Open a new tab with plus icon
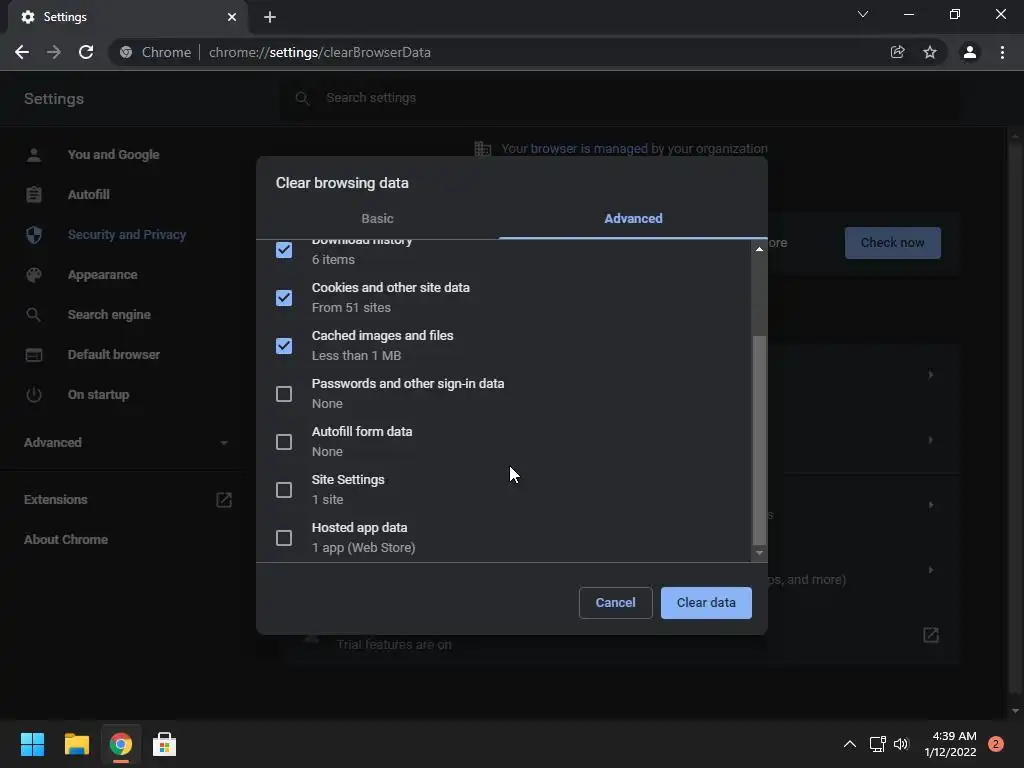Image resolution: width=1024 pixels, height=768 pixels. [x=270, y=17]
